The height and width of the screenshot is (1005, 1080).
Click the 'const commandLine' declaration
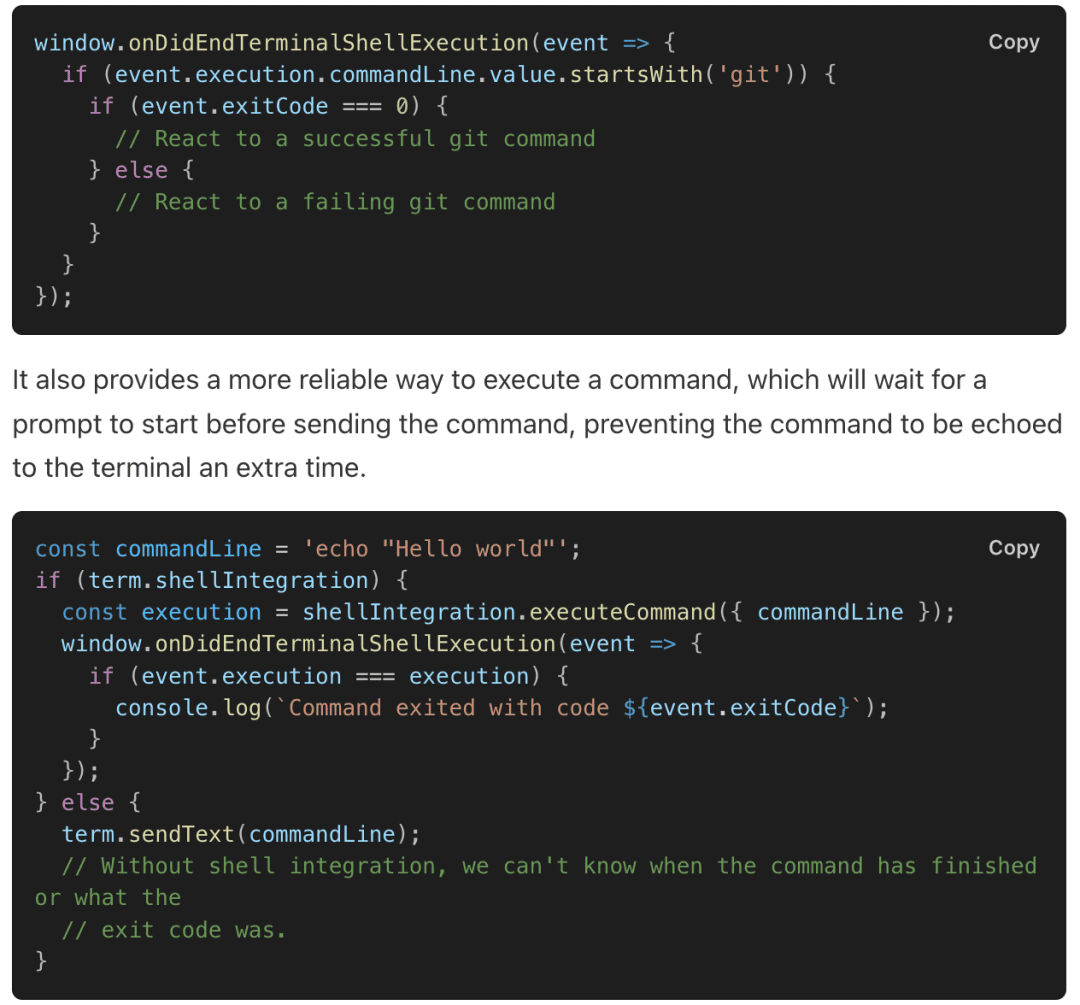point(148,549)
